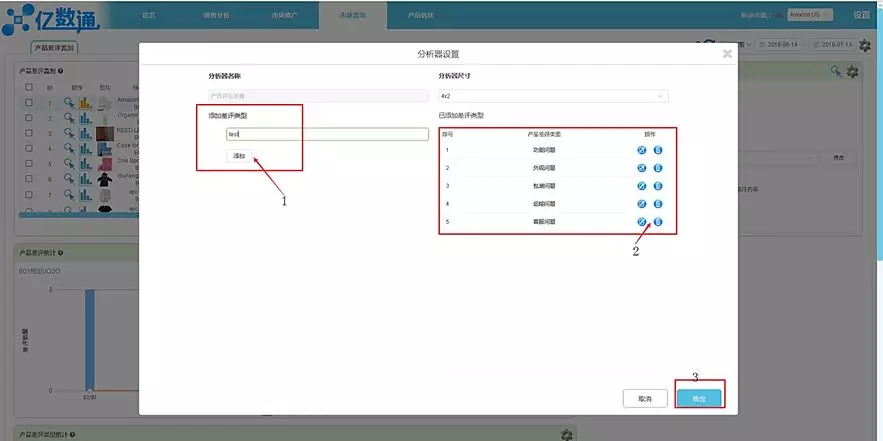The width and height of the screenshot is (883, 441).
Task: Open bar chart icon for product ID 1
Action: tap(85, 103)
